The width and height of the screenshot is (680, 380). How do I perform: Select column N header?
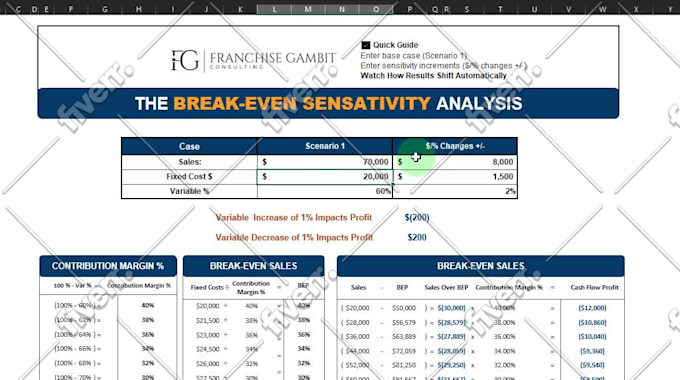[x=342, y=9]
